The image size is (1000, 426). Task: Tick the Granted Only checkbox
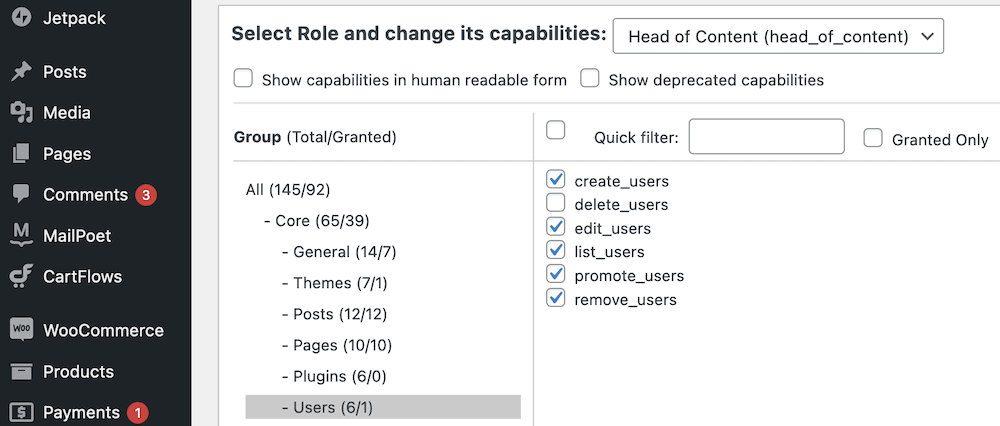[x=872, y=138]
